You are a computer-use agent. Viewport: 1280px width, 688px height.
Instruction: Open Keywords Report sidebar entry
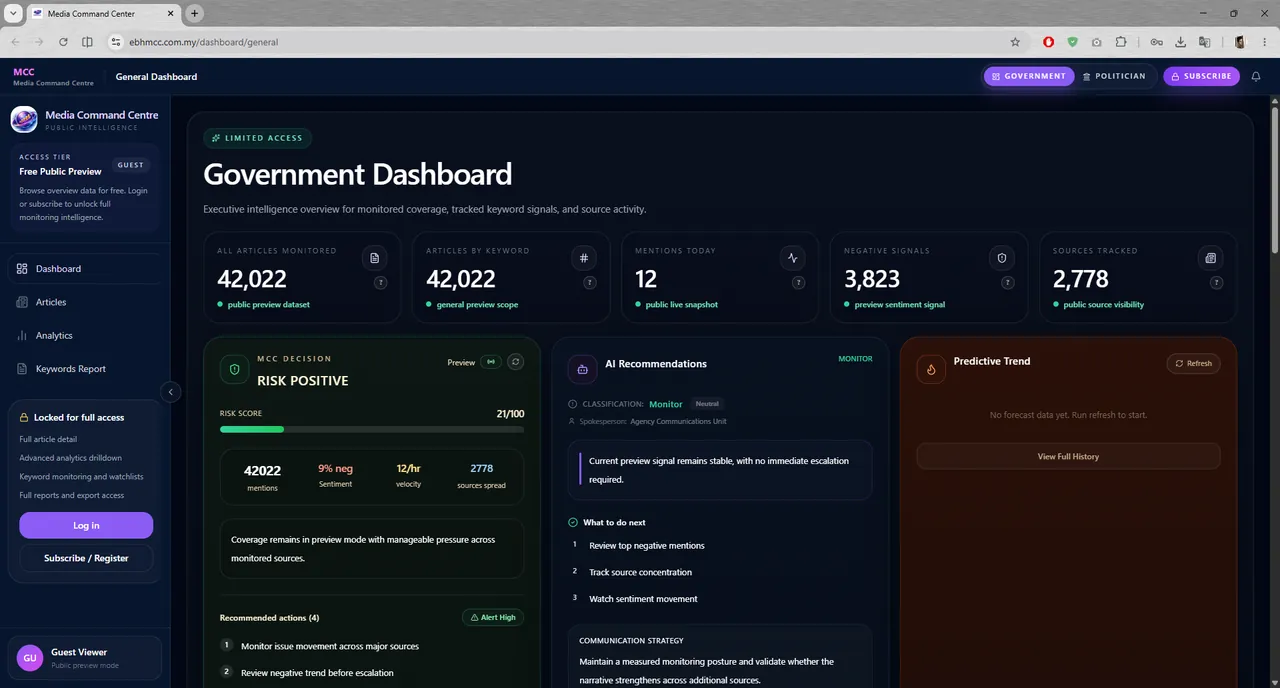point(84,369)
